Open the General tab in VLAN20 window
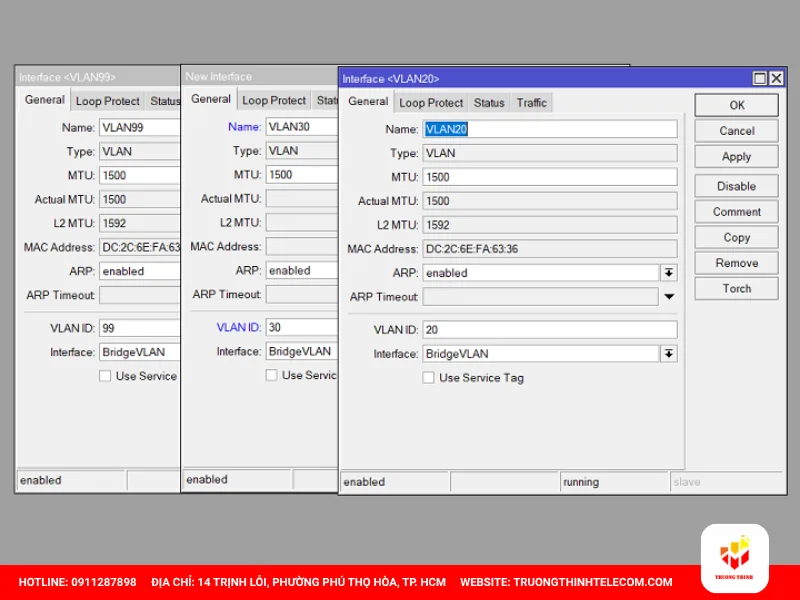This screenshot has height=600, width=800. [x=368, y=102]
